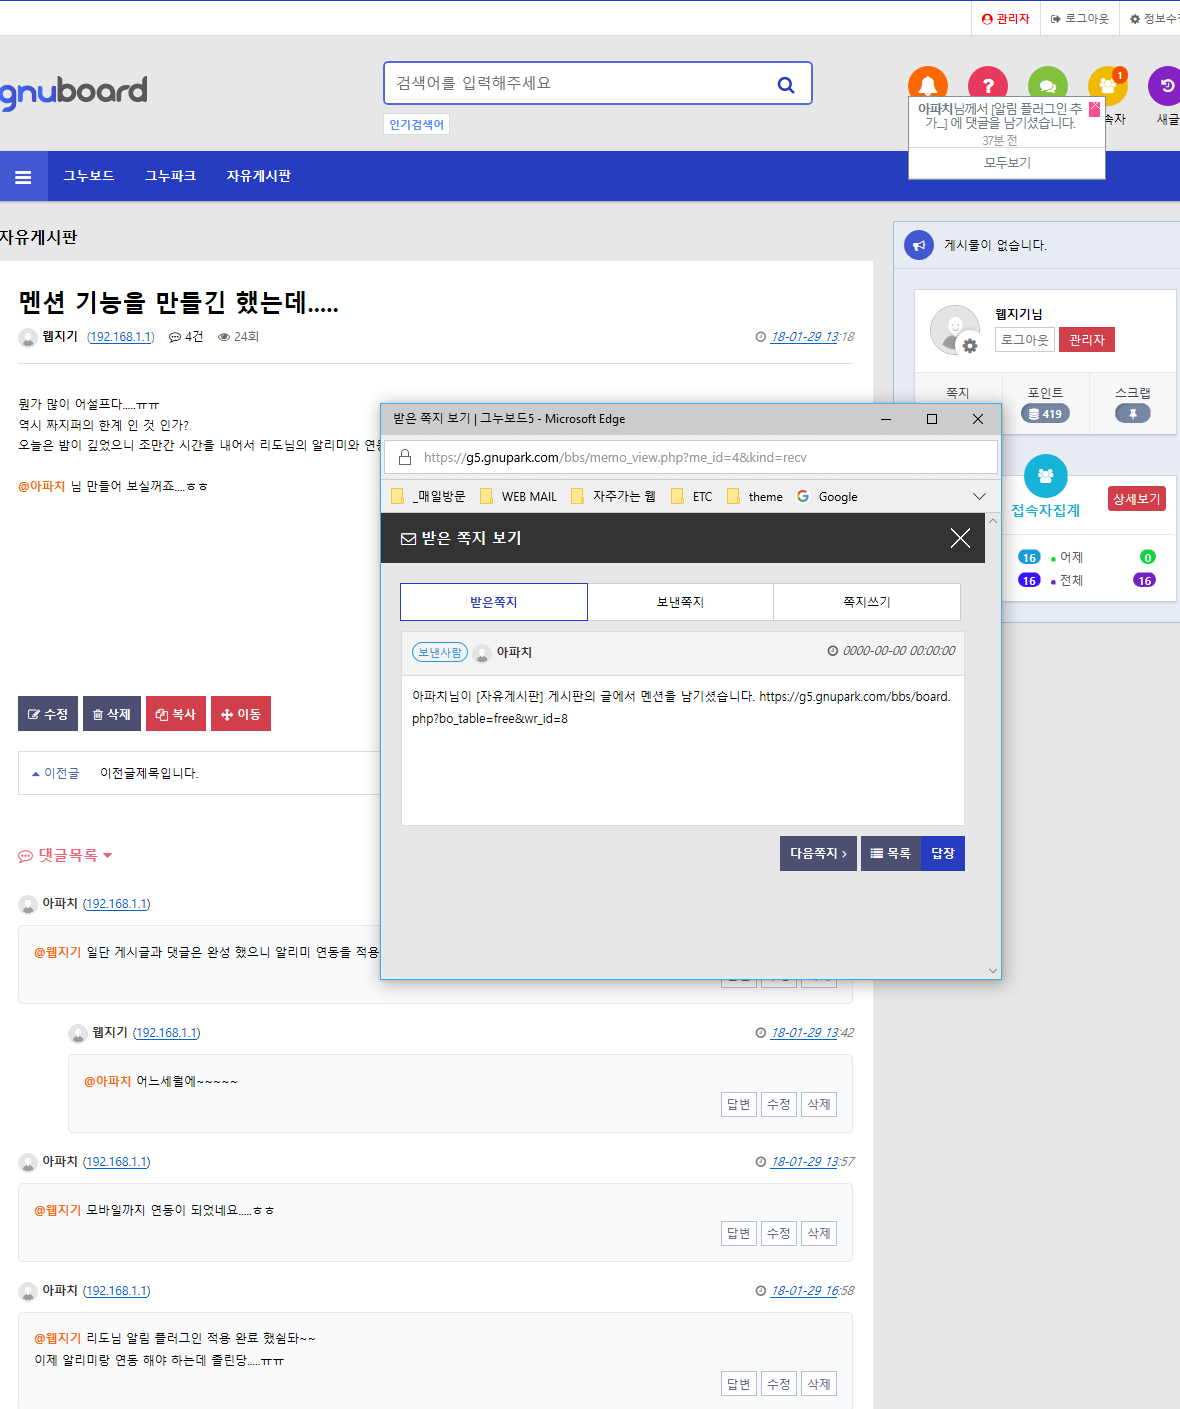Click the profile avatar gear icon
Screen dimensions: 1180x1409
[x=969, y=346]
